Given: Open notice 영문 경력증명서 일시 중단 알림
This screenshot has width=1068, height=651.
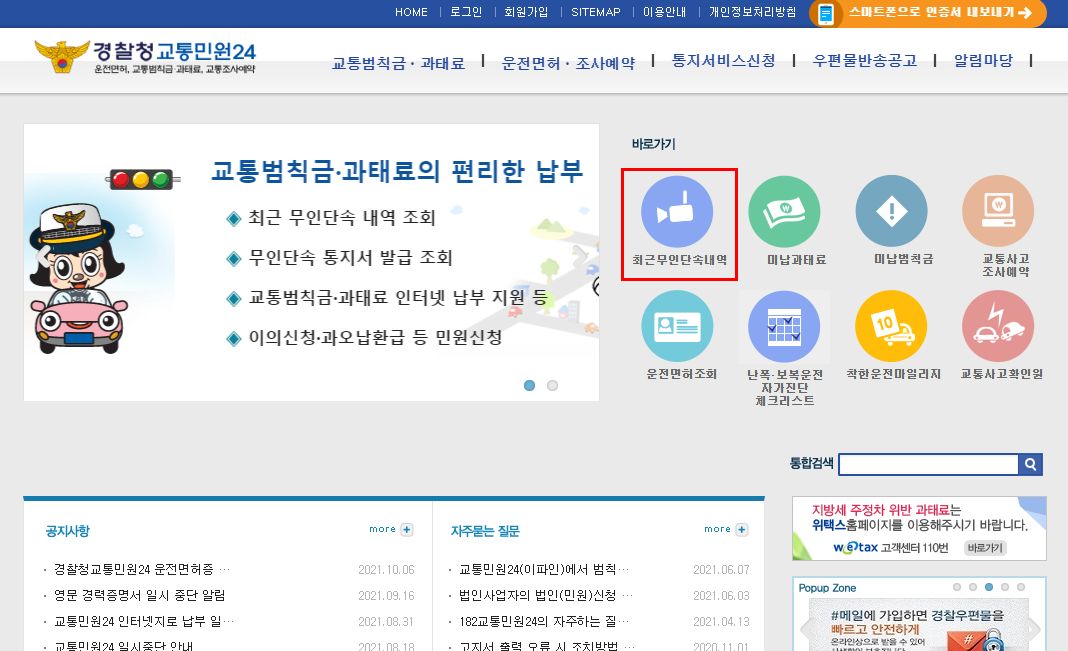Looking at the screenshot, I should (x=139, y=595).
